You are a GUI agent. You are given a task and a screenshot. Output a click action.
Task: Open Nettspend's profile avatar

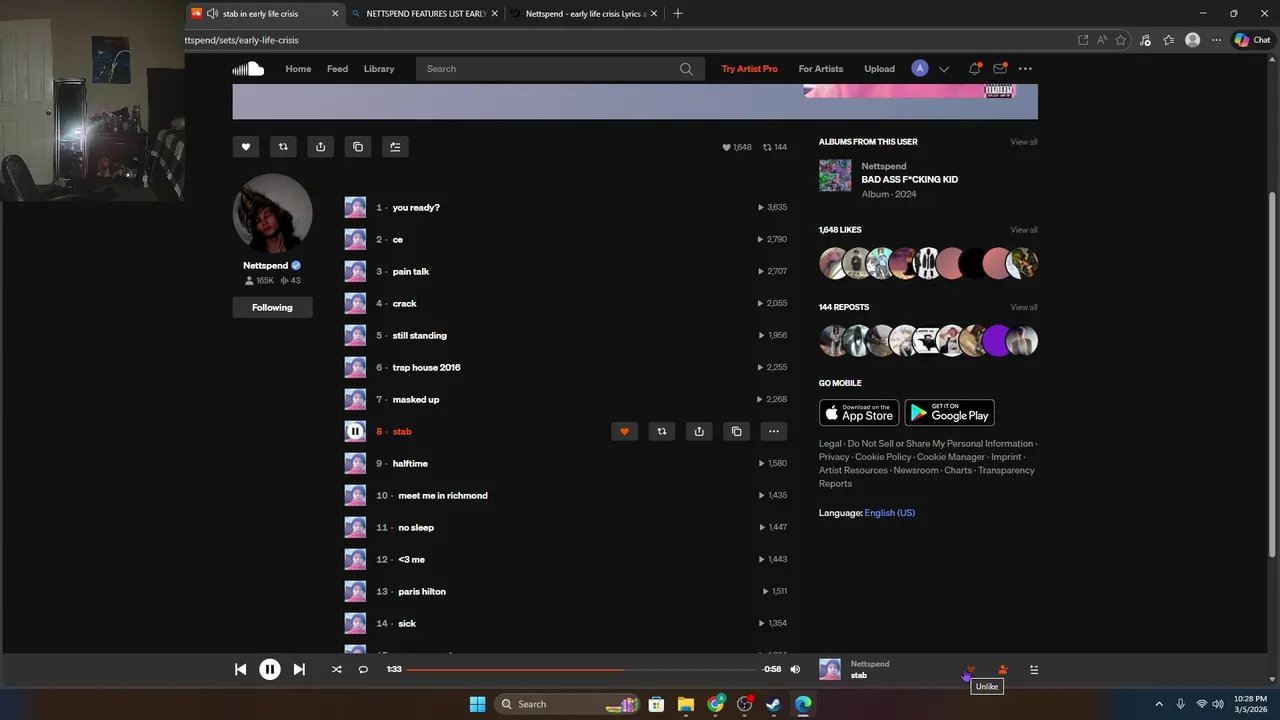[272, 213]
